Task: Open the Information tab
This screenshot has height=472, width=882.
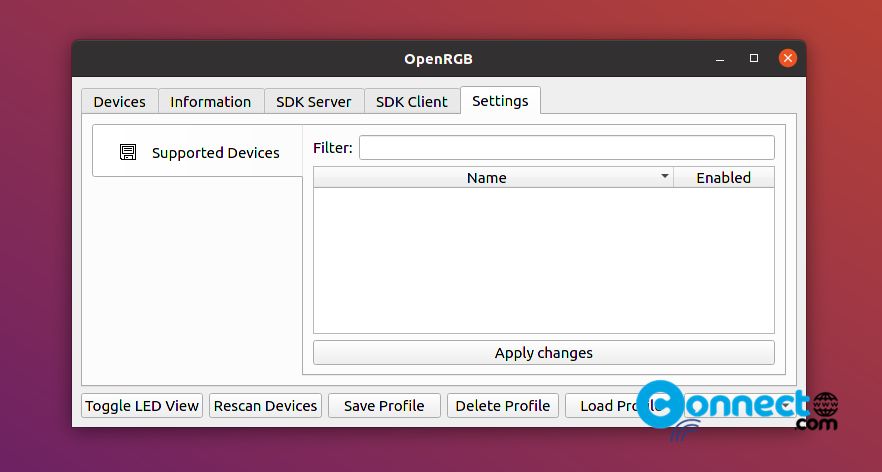Action: [x=210, y=101]
